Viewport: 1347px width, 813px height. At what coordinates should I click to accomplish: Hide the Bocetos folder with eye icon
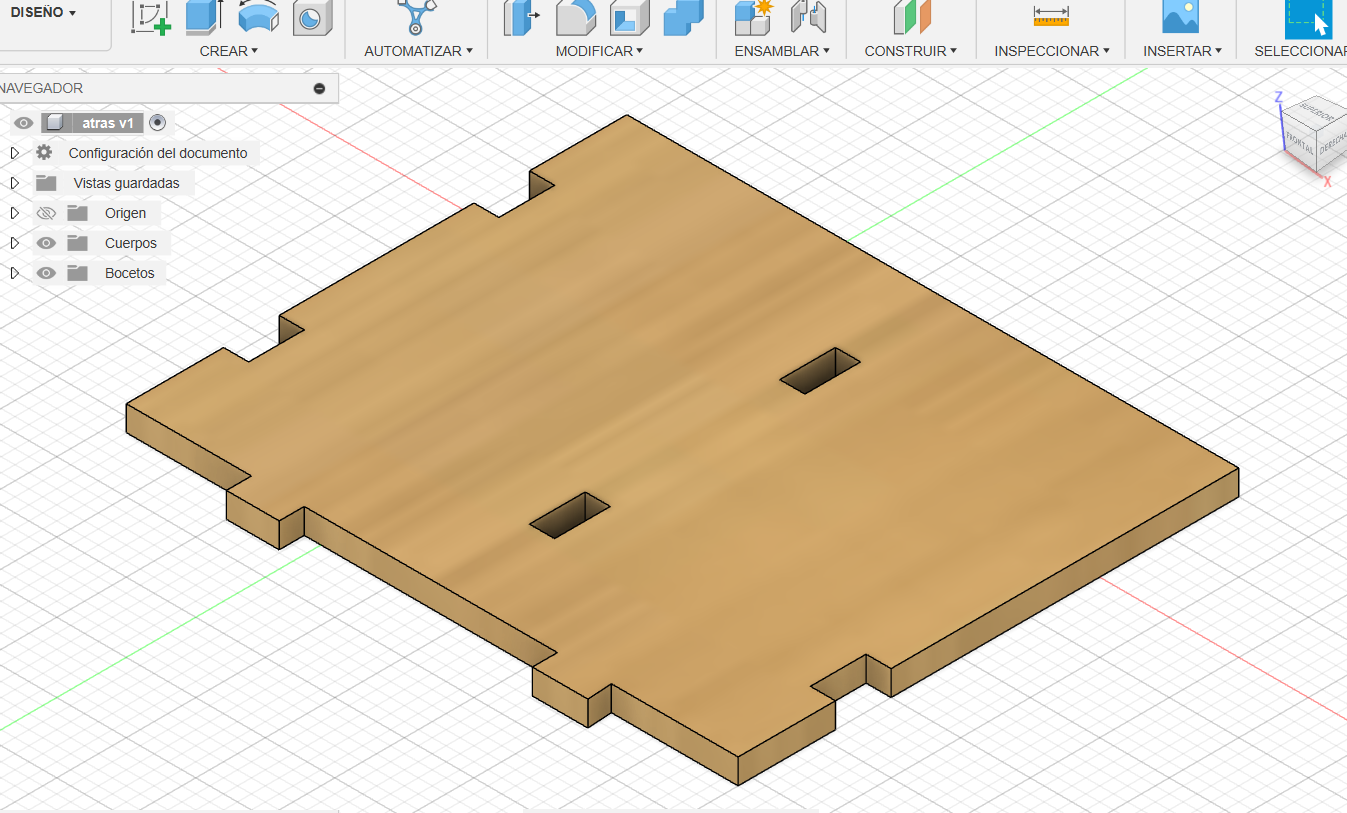(46, 273)
